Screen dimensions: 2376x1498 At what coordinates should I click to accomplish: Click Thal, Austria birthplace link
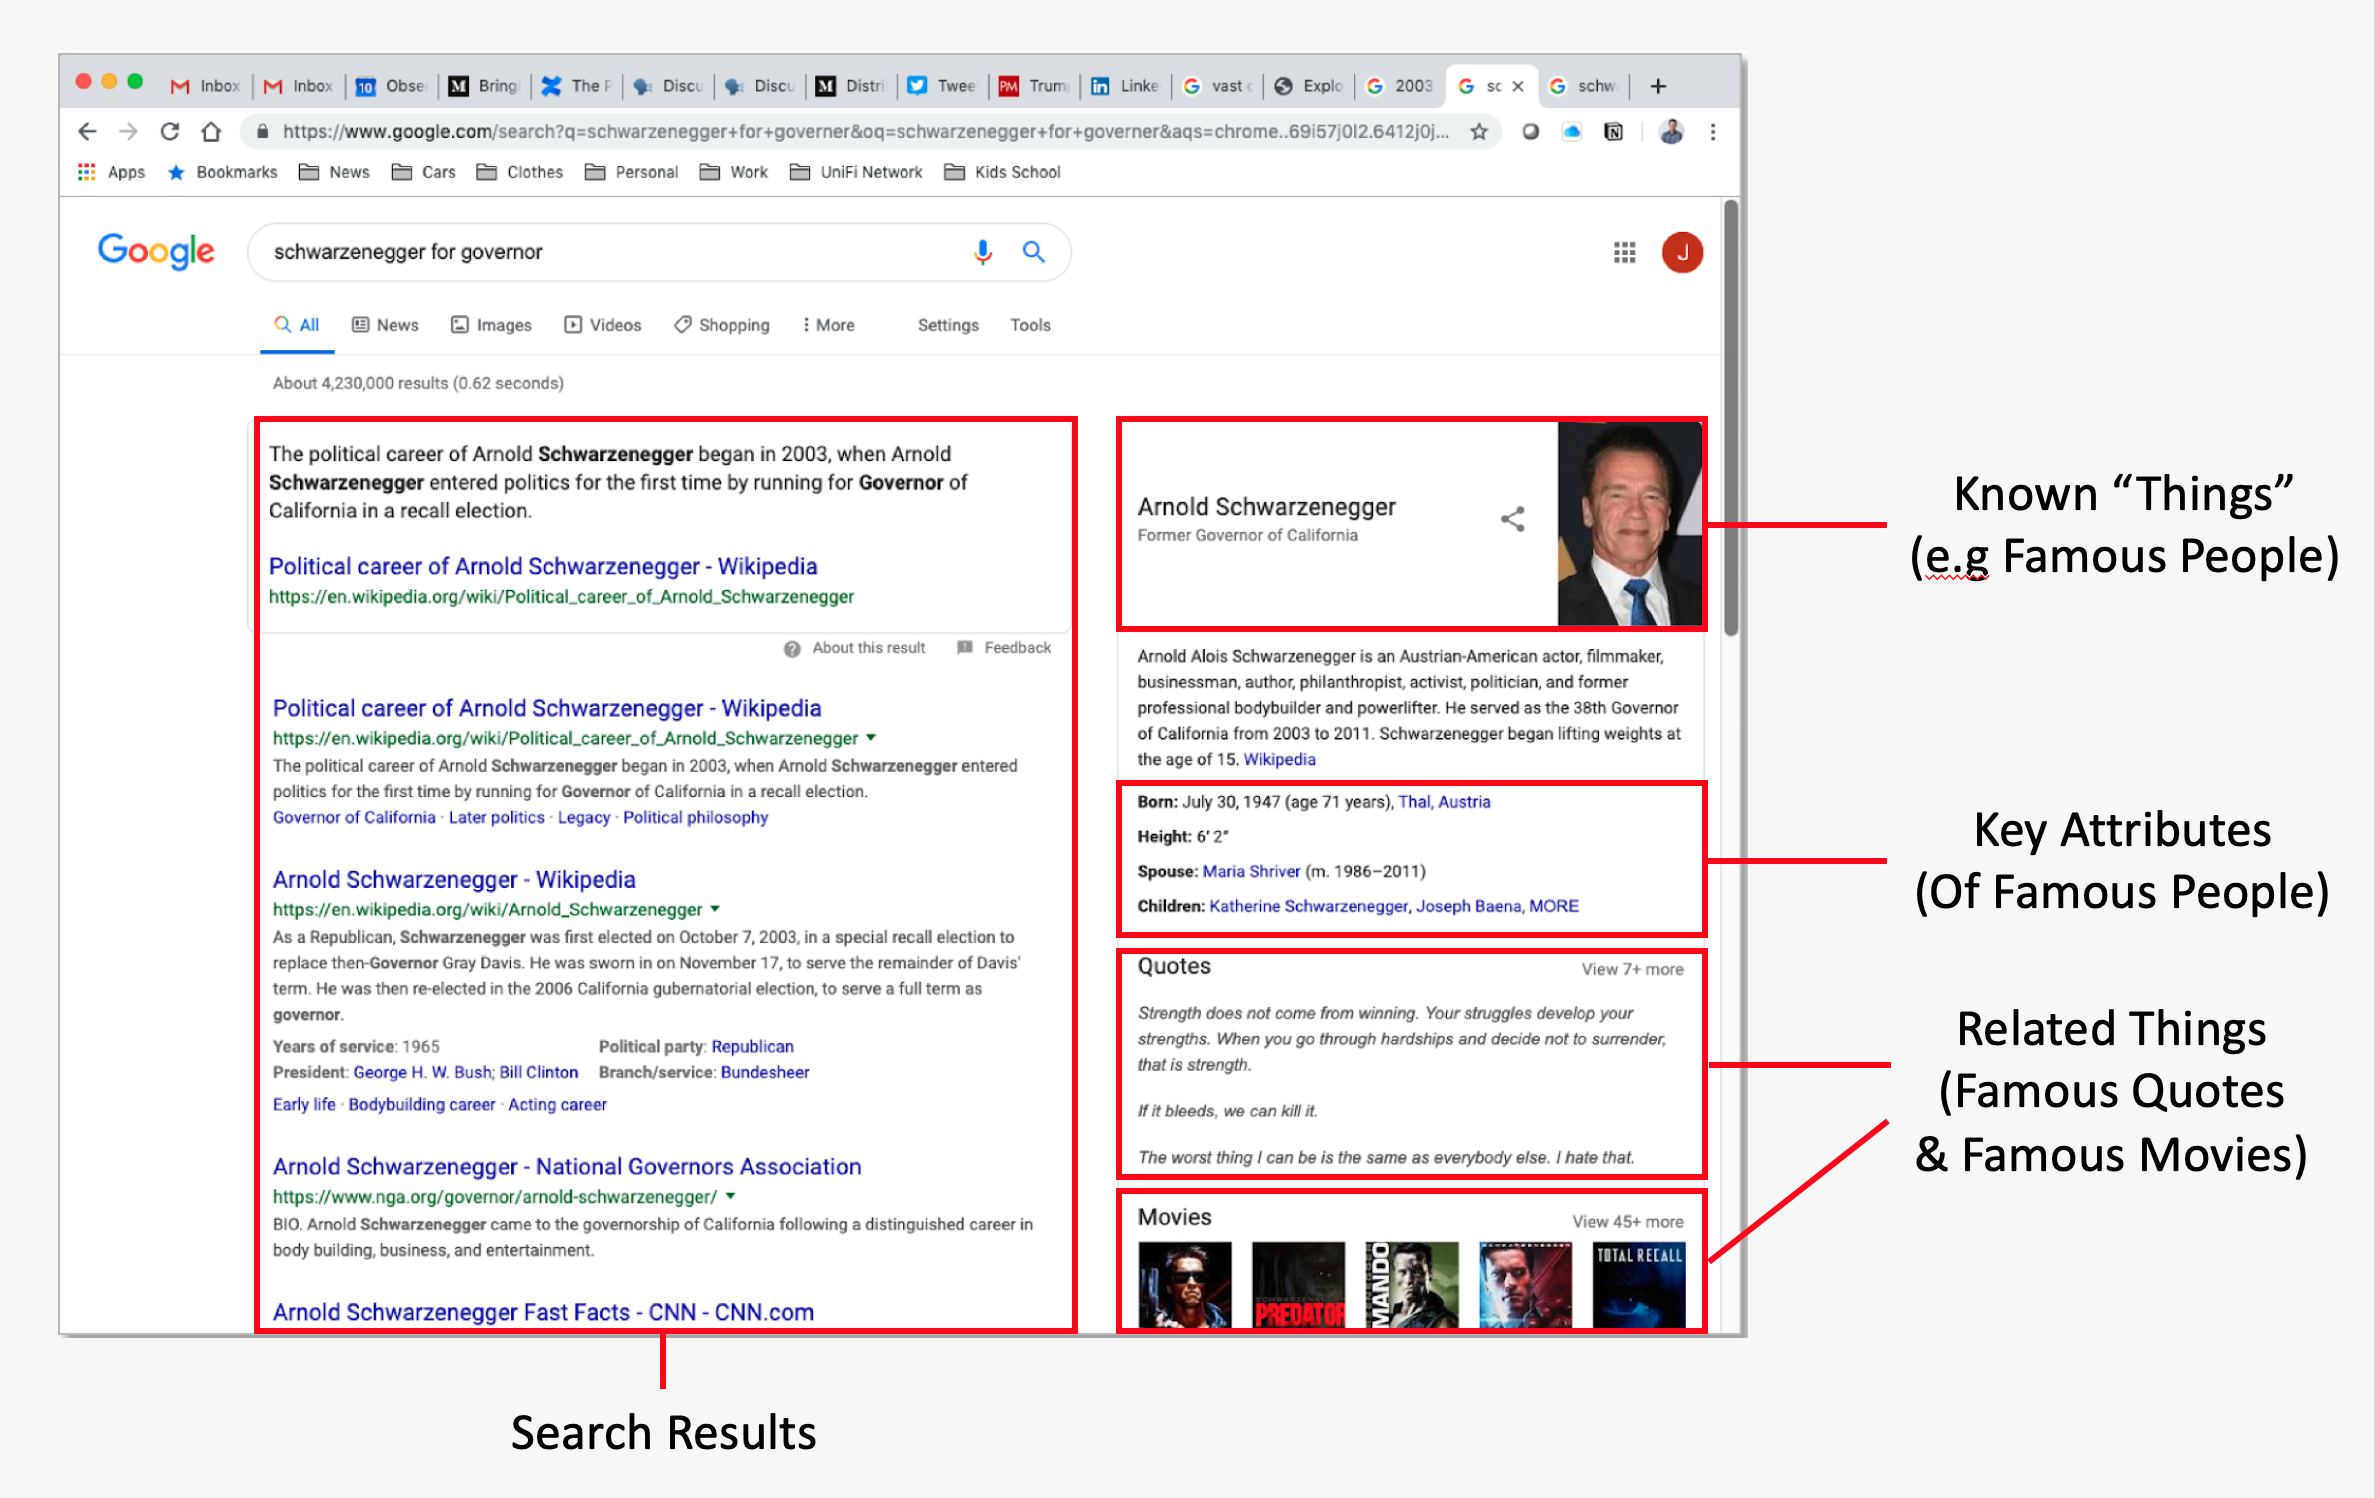[1444, 802]
